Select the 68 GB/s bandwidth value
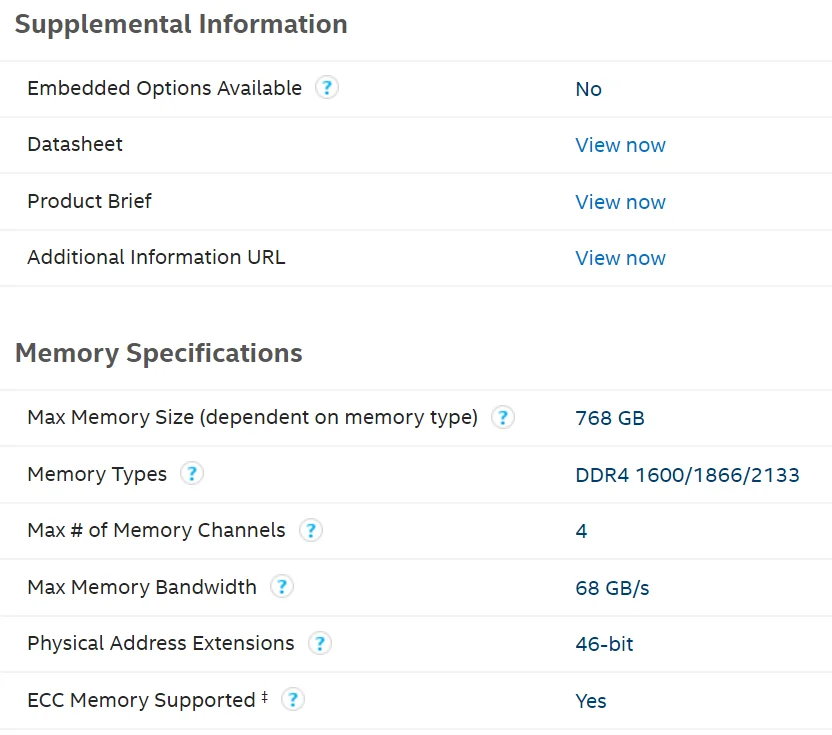Screen dimensions: 832x735 tap(612, 588)
